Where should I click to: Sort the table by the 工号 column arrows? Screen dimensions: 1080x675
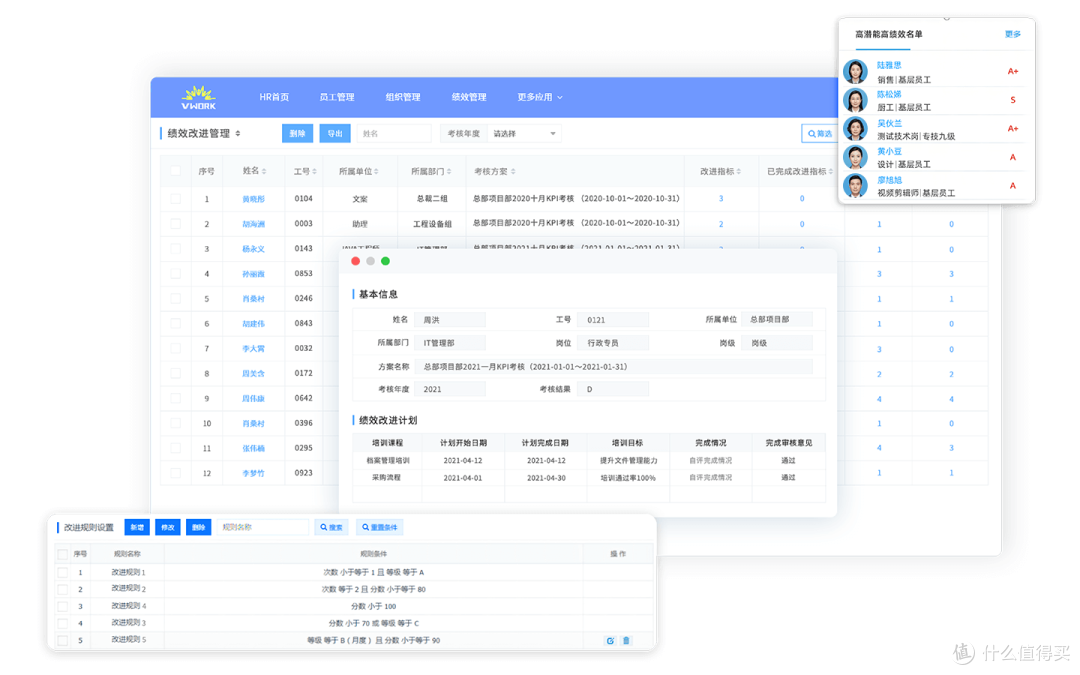(x=315, y=172)
